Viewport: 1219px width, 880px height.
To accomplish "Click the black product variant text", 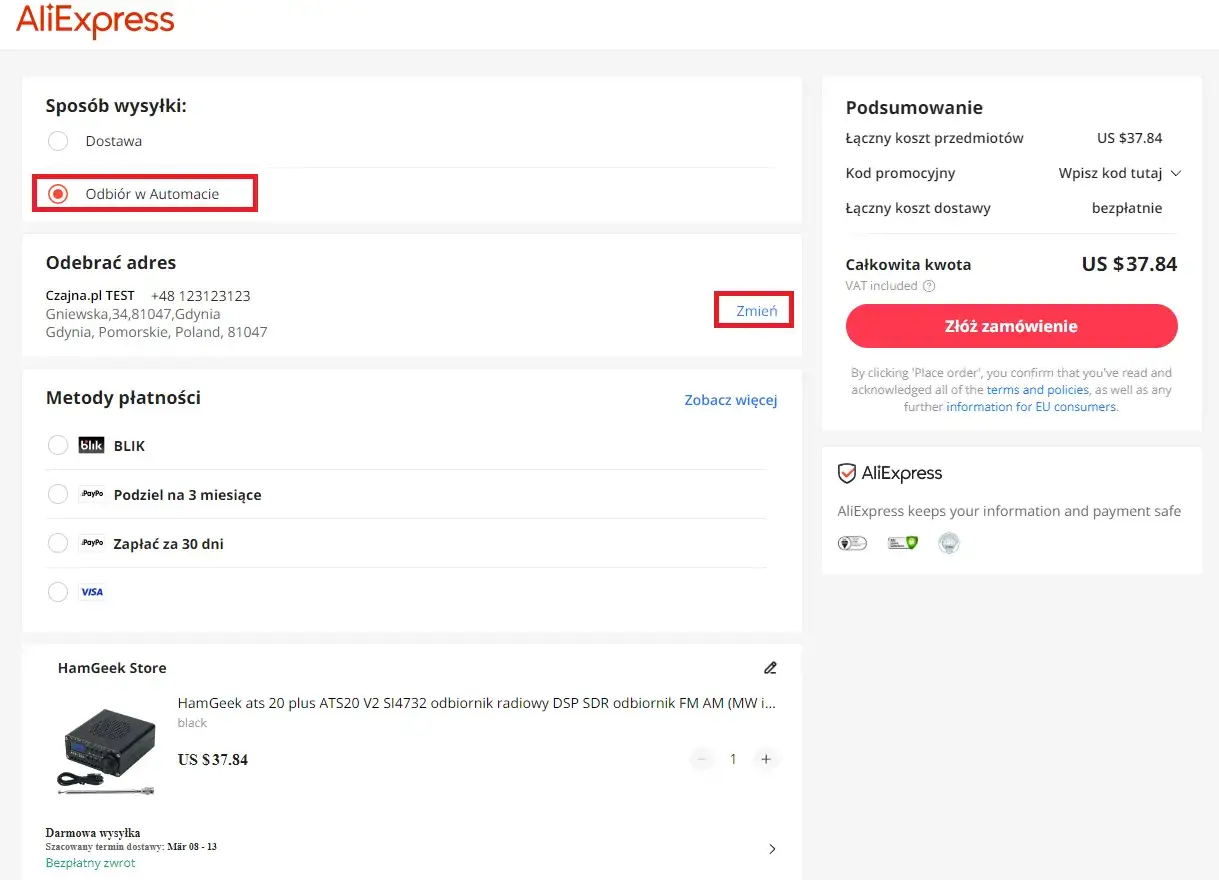I will (x=192, y=722).
